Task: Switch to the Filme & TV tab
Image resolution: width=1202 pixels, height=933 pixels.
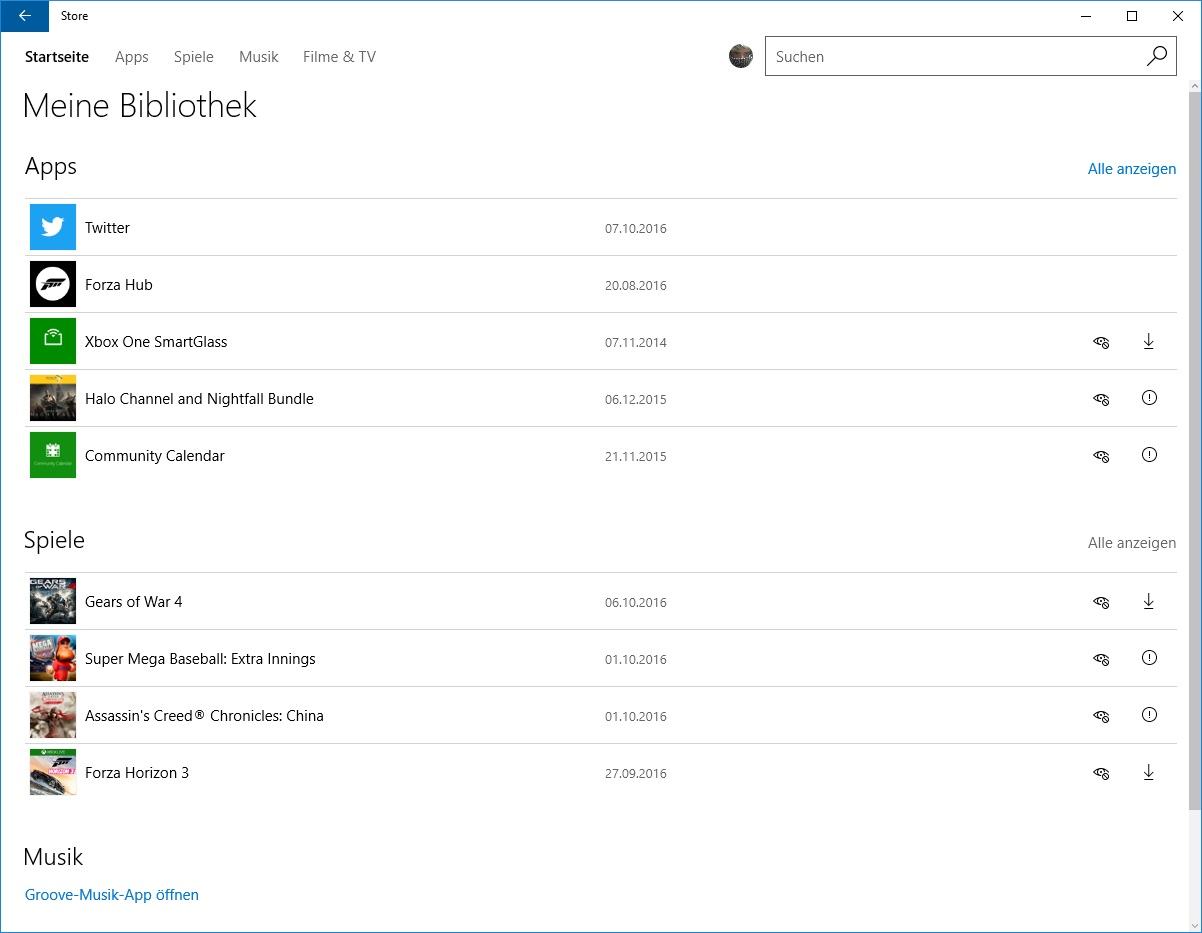Action: pyautogui.click(x=339, y=57)
